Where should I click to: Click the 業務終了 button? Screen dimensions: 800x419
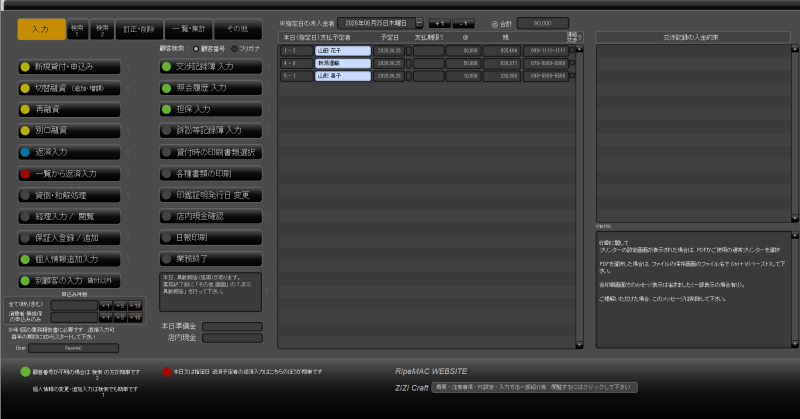[211, 259]
